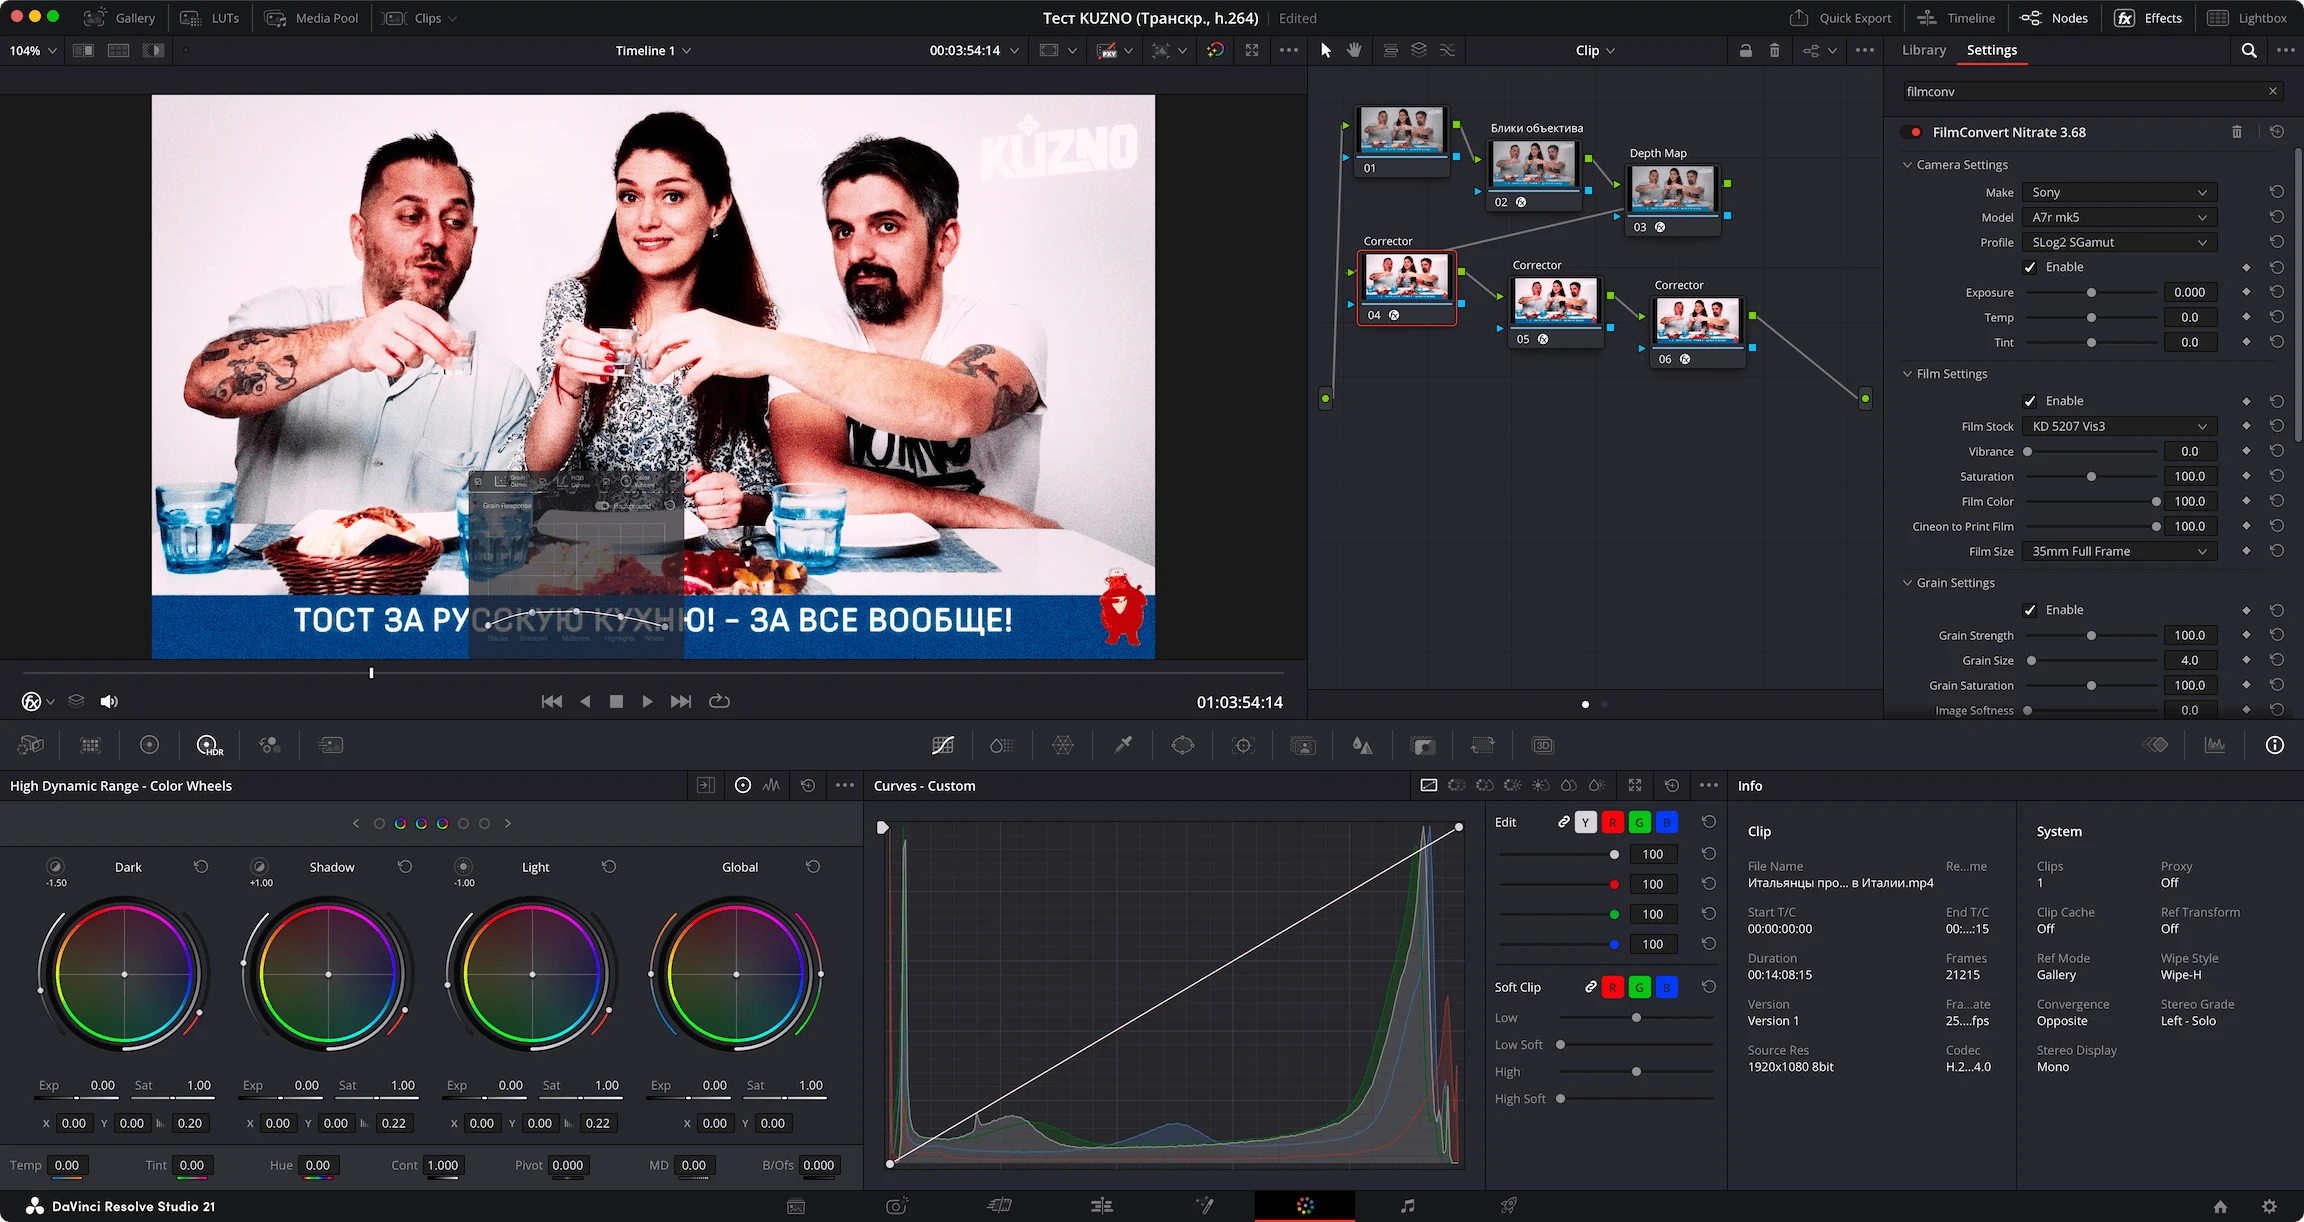
Task: Open the camera Make dropdown
Action: (x=2119, y=192)
